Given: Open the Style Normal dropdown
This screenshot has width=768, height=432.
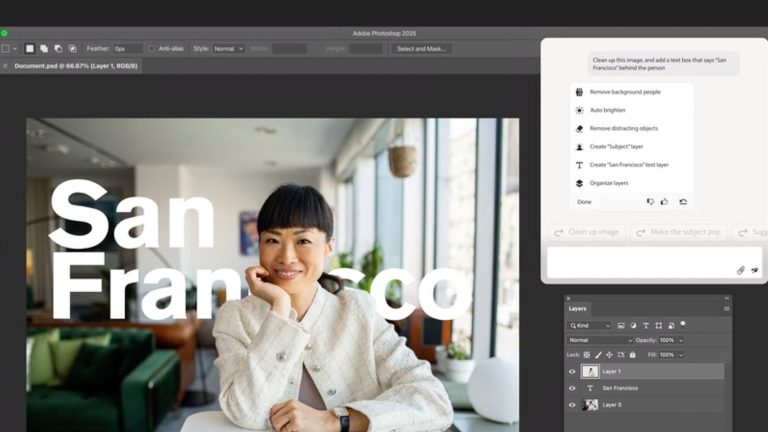Looking at the screenshot, I should (x=228, y=48).
